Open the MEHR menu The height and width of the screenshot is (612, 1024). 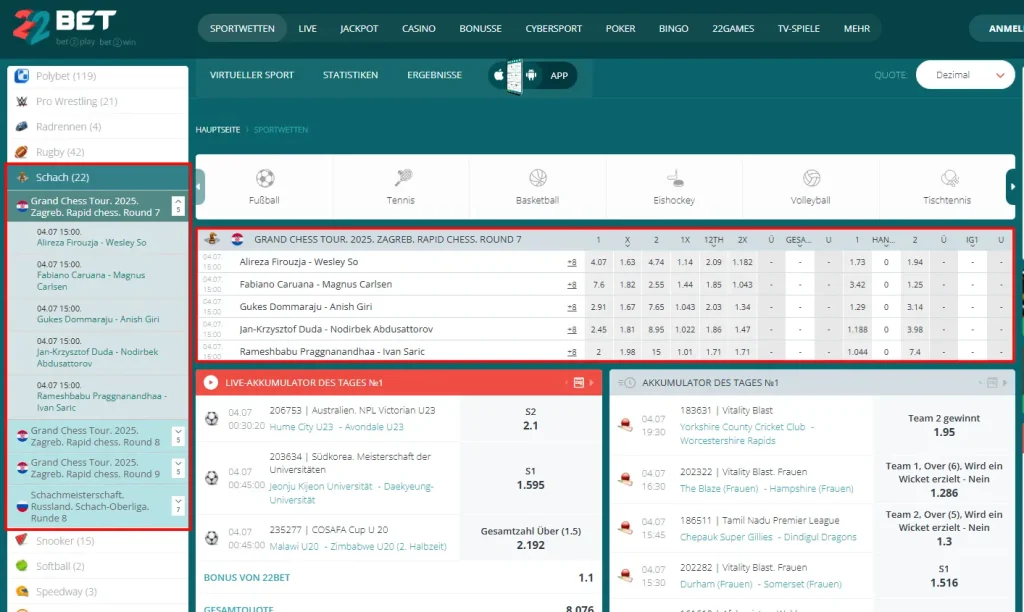[857, 29]
